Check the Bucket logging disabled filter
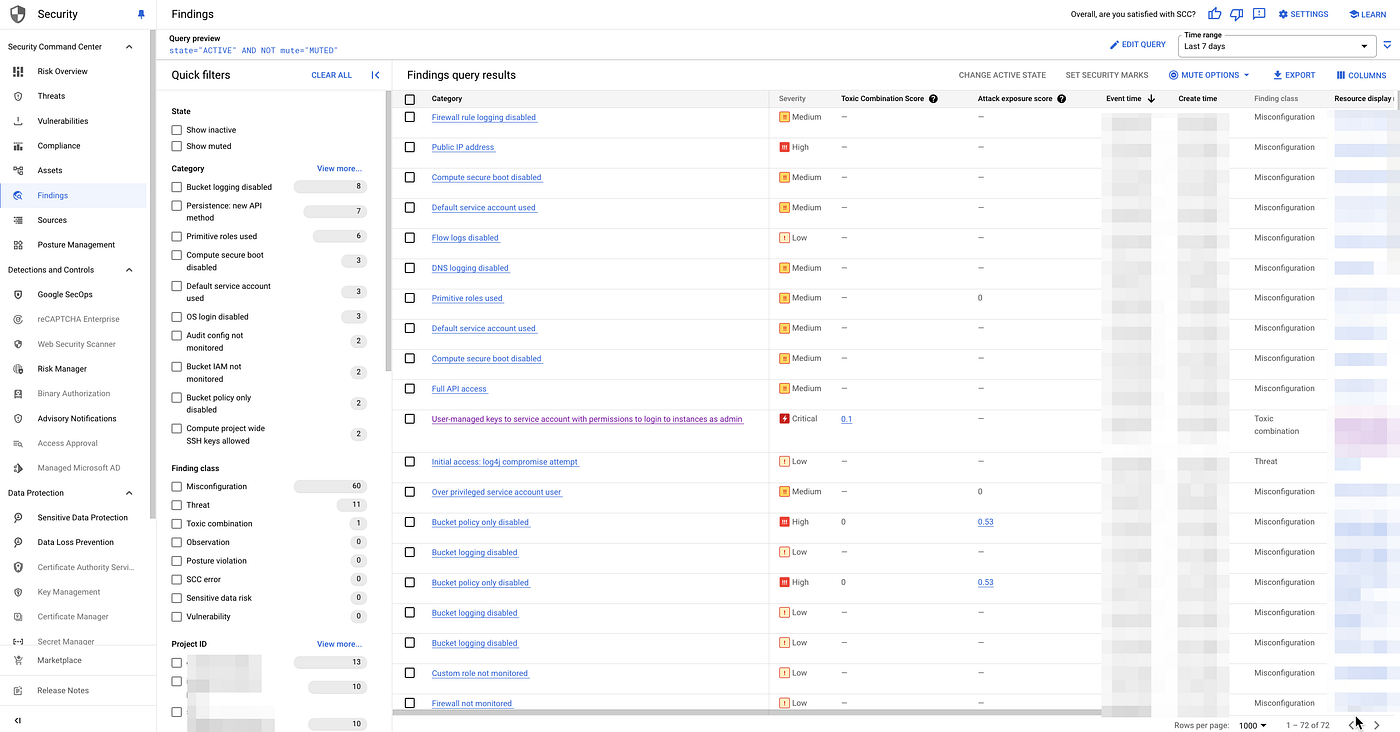The height and width of the screenshot is (732, 1400). click(177, 187)
